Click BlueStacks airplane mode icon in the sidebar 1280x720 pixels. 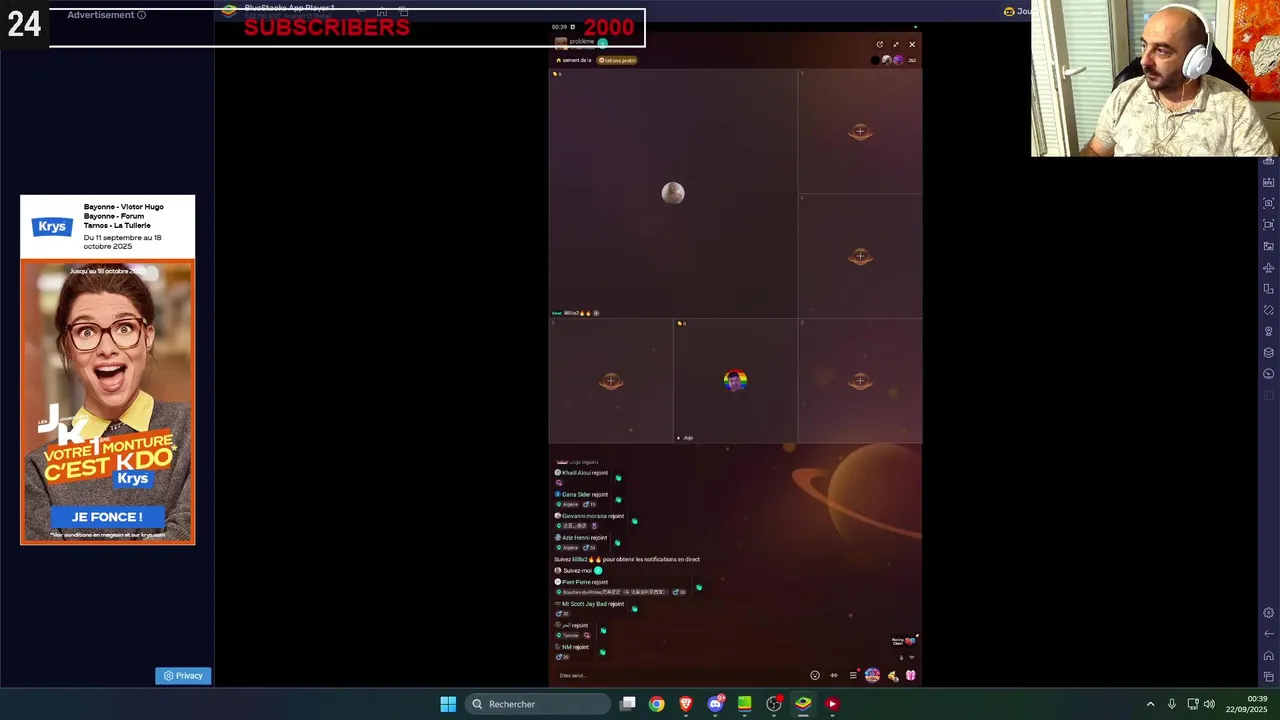point(1269,268)
